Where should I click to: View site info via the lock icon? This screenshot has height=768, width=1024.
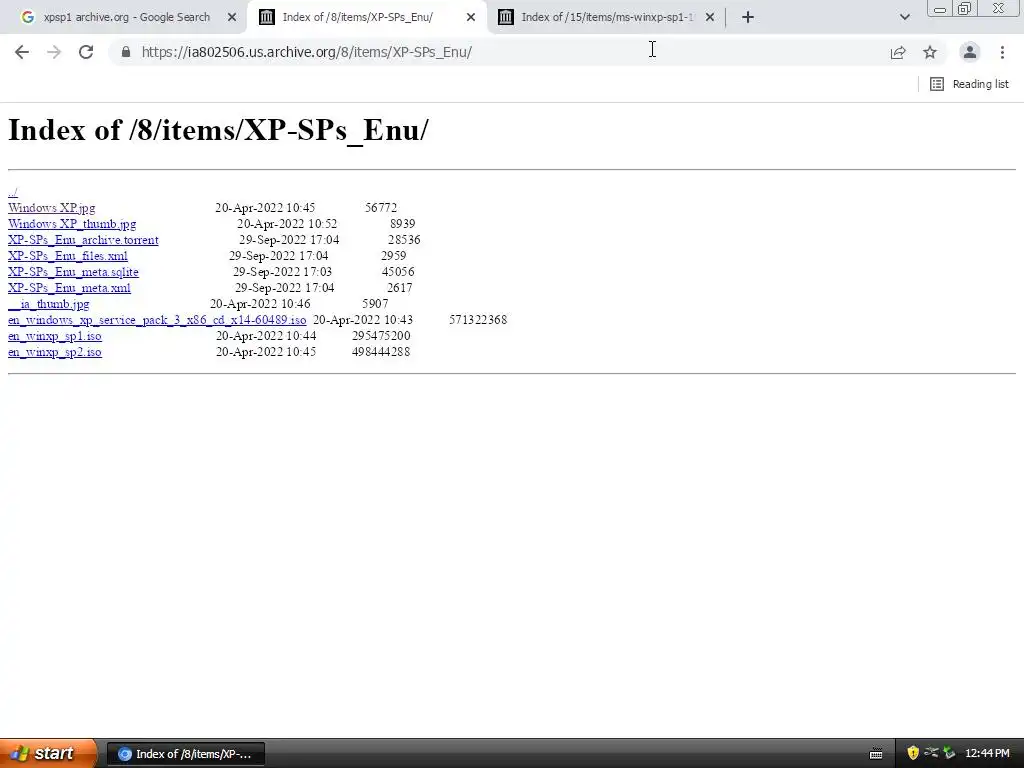click(126, 52)
